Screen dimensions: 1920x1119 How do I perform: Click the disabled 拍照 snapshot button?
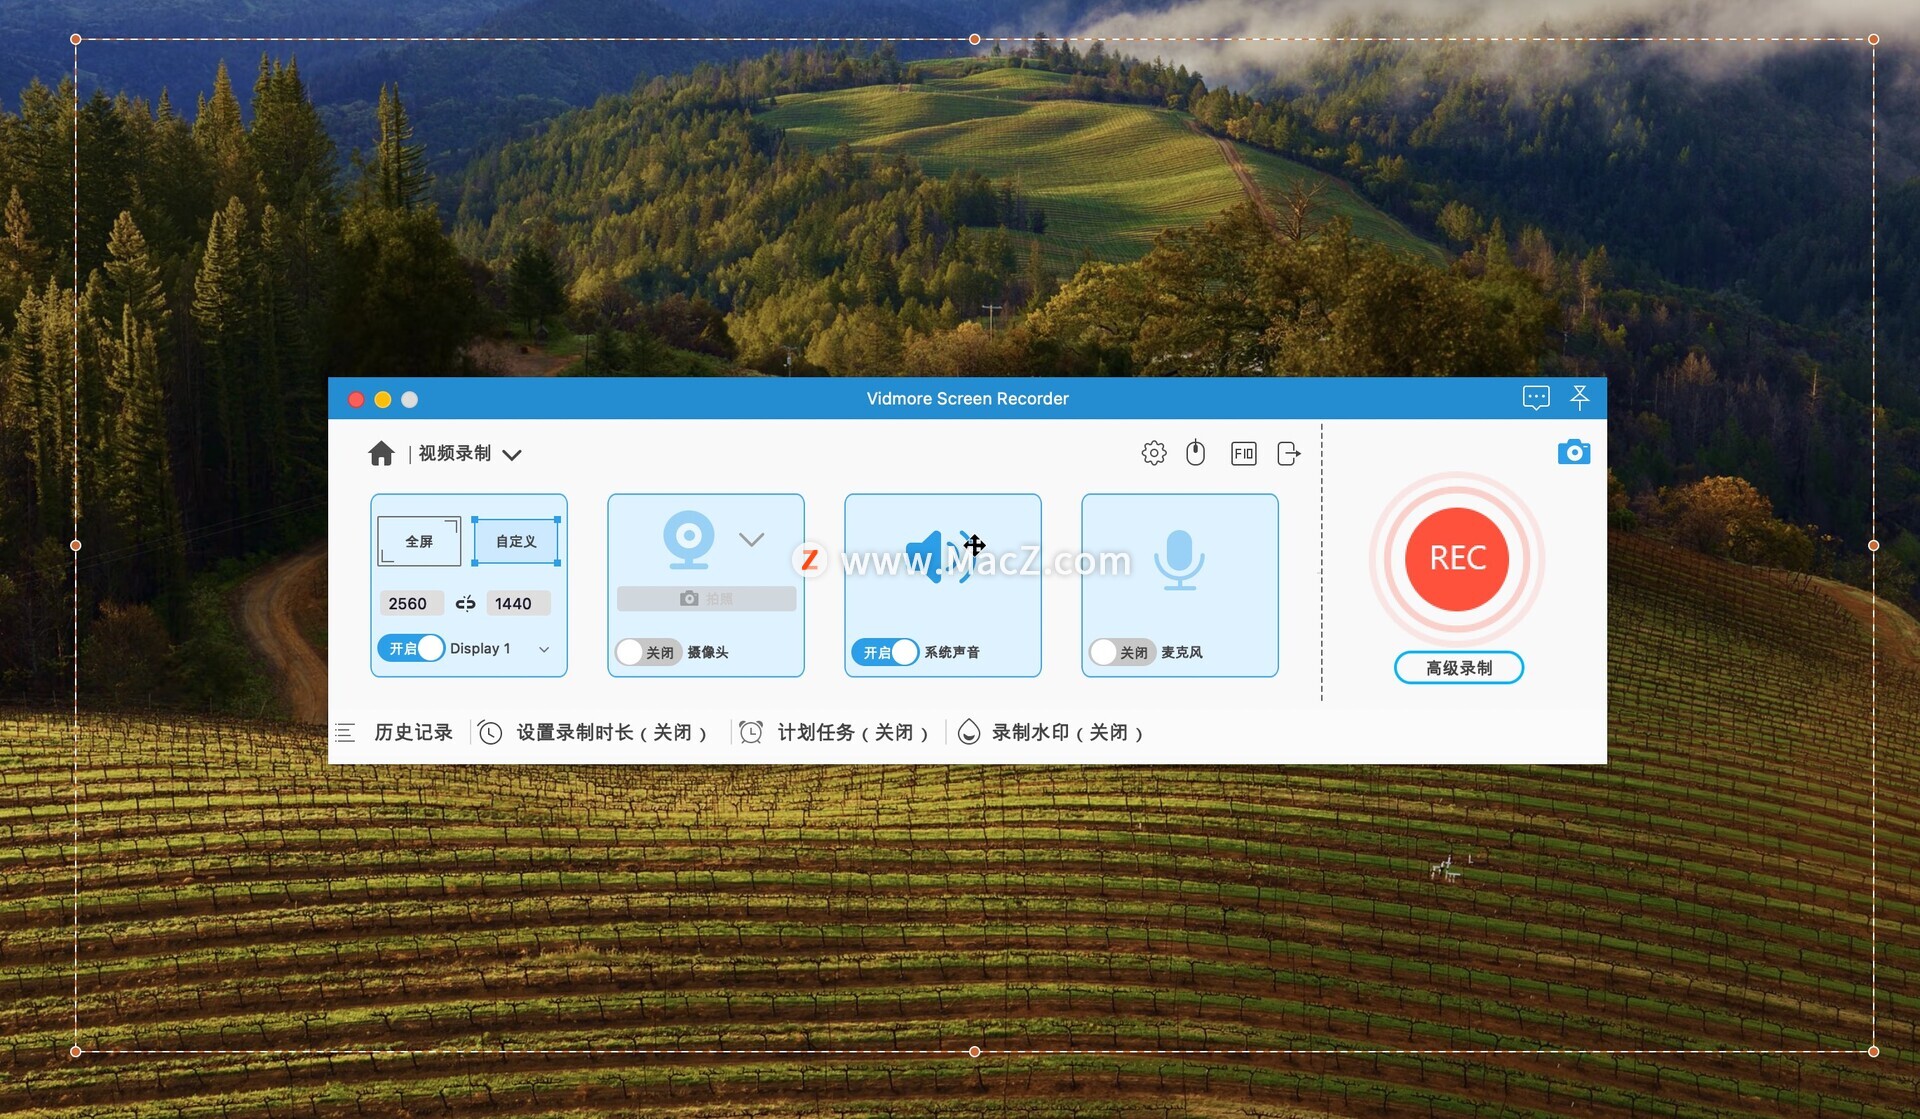[x=706, y=598]
